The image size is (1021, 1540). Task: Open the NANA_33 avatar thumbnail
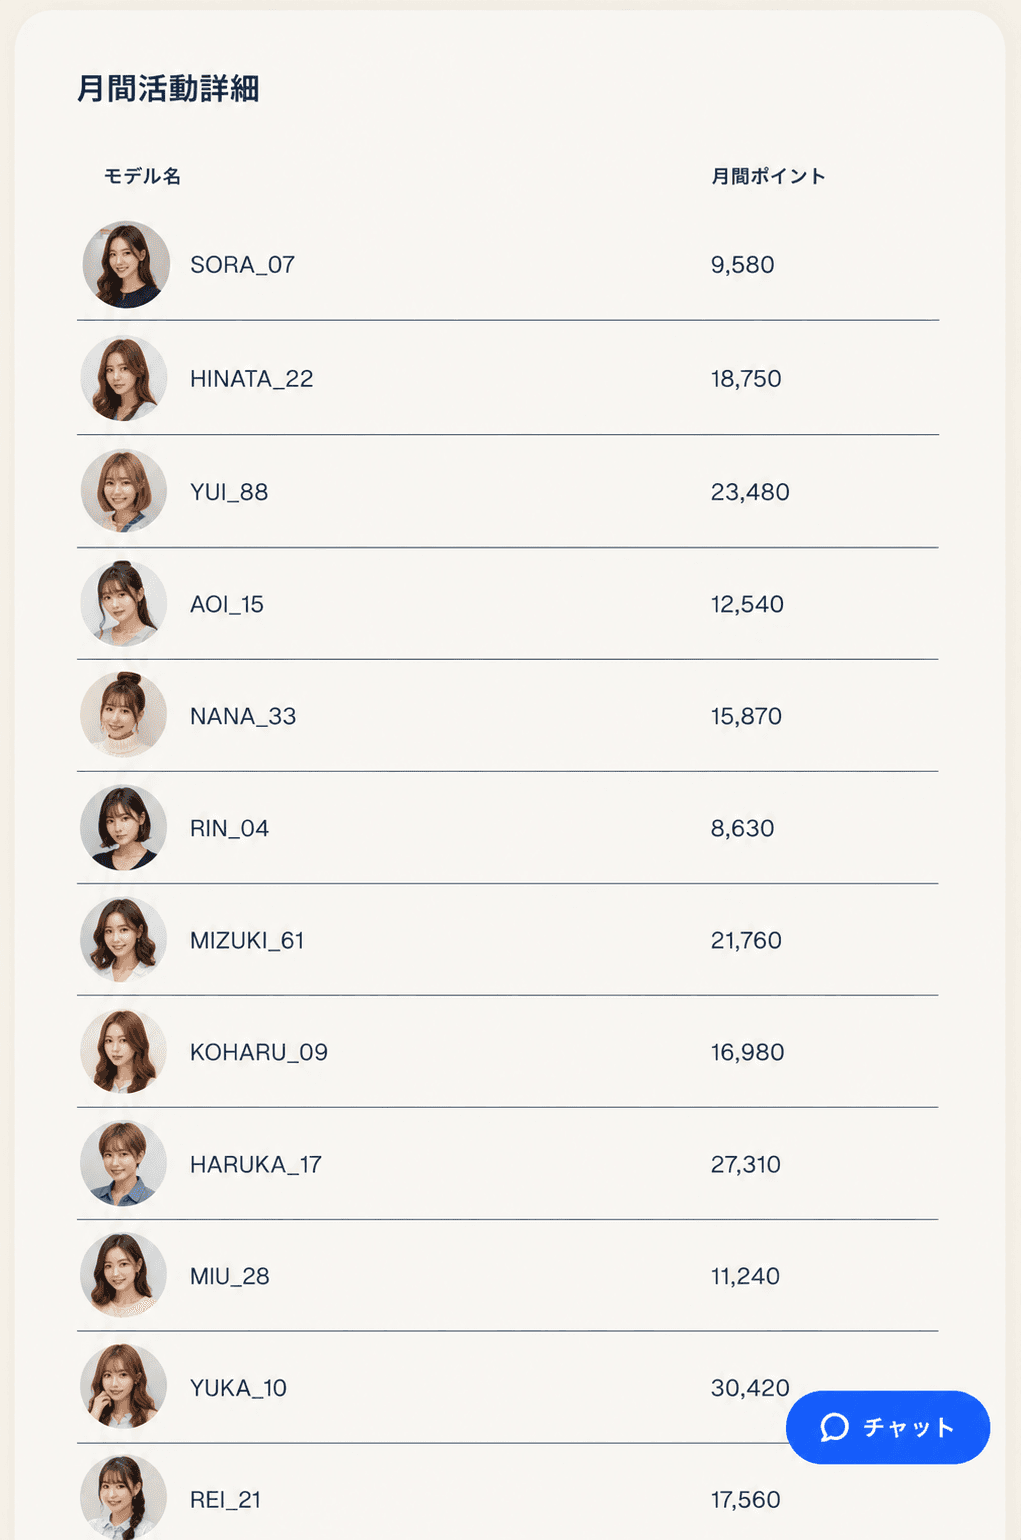tap(124, 715)
